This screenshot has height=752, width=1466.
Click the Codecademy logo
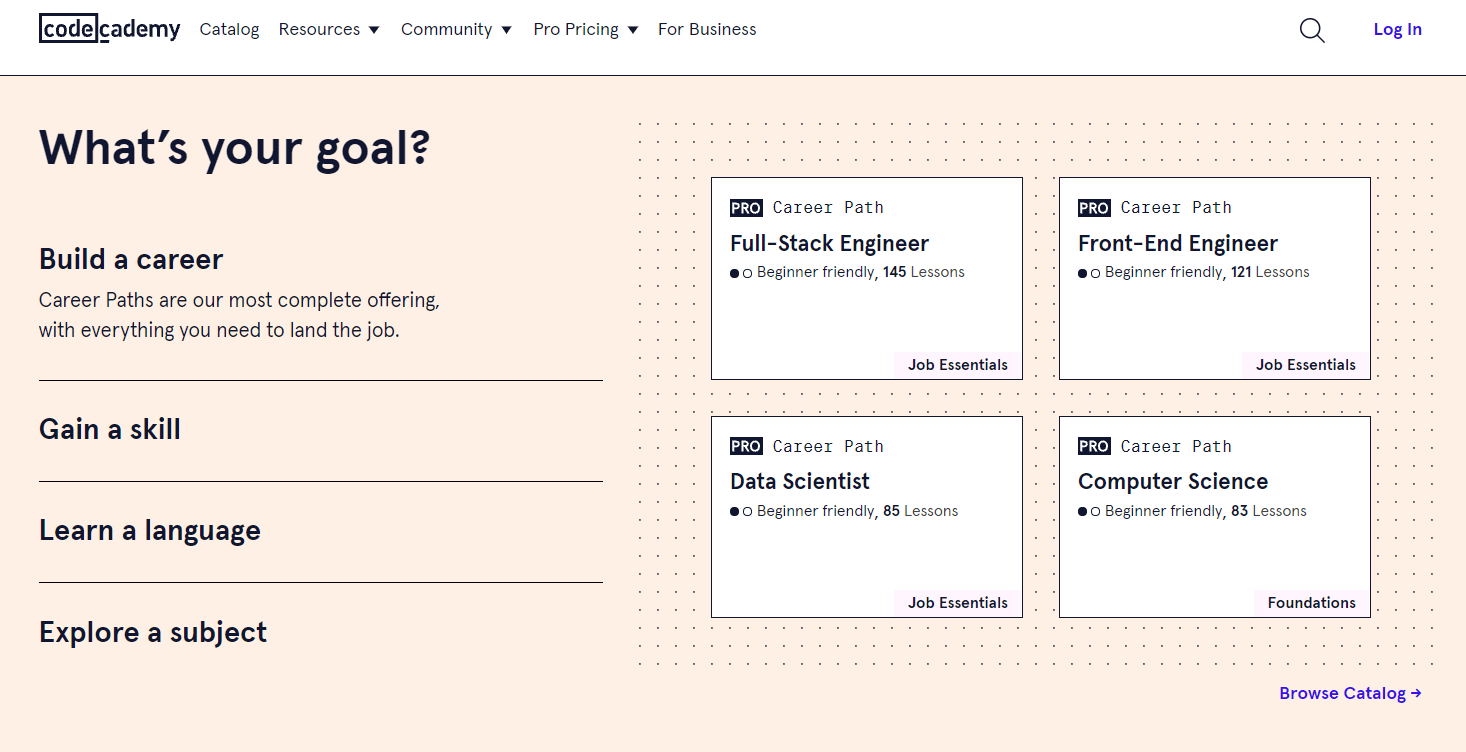click(x=110, y=29)
